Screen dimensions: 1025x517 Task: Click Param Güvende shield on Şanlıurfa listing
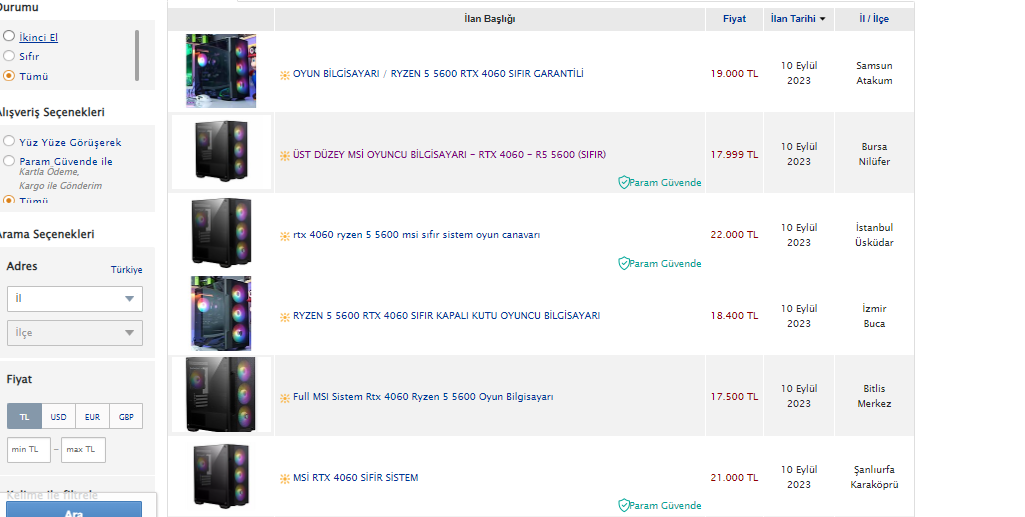[623, 506]
